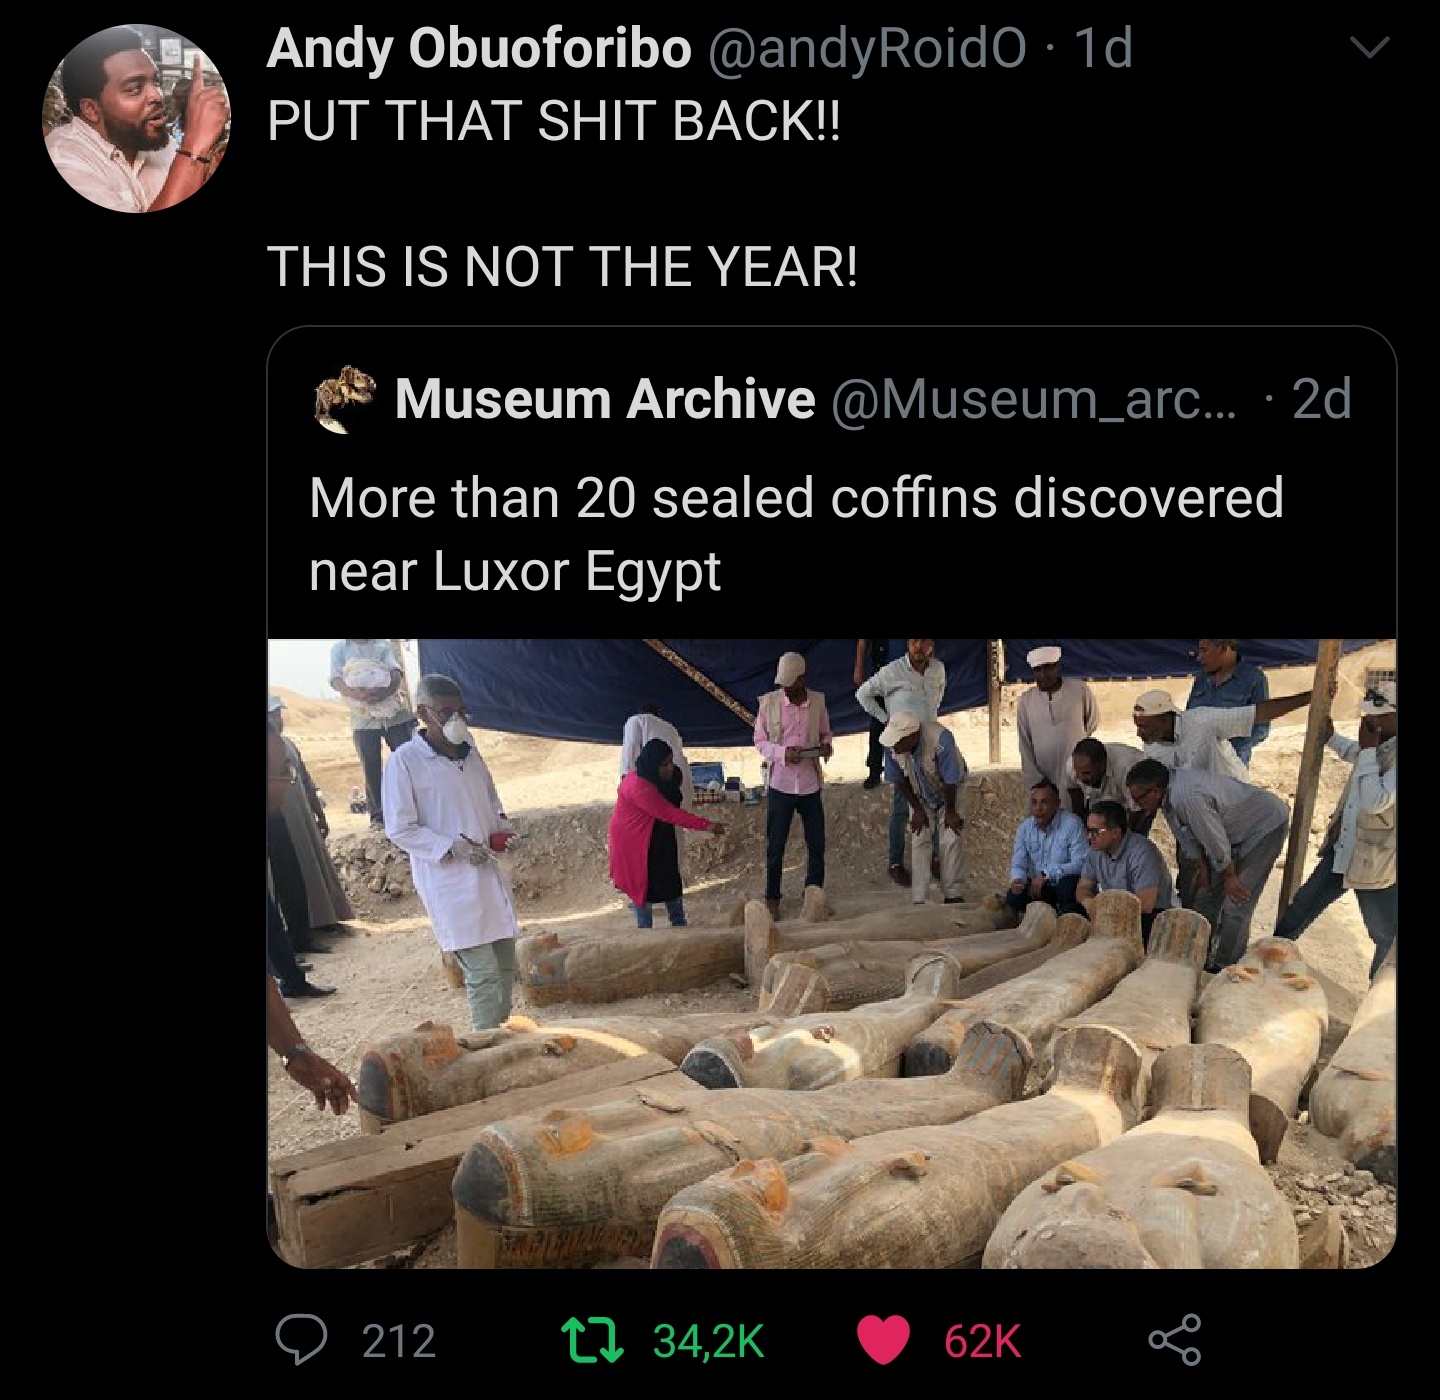Select the PUT THAT SHIT BACK text

(554, 121)
